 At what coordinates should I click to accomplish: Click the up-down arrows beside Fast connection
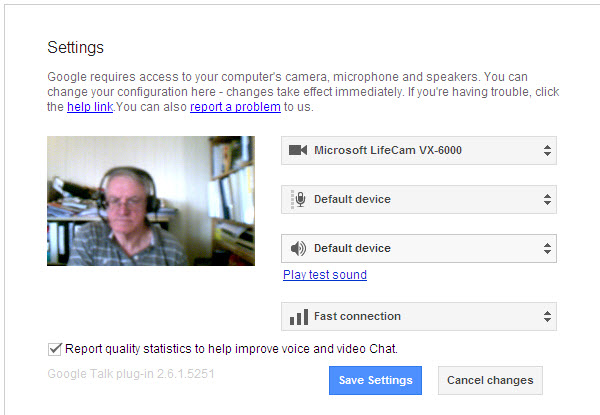[x=547, y=316]
